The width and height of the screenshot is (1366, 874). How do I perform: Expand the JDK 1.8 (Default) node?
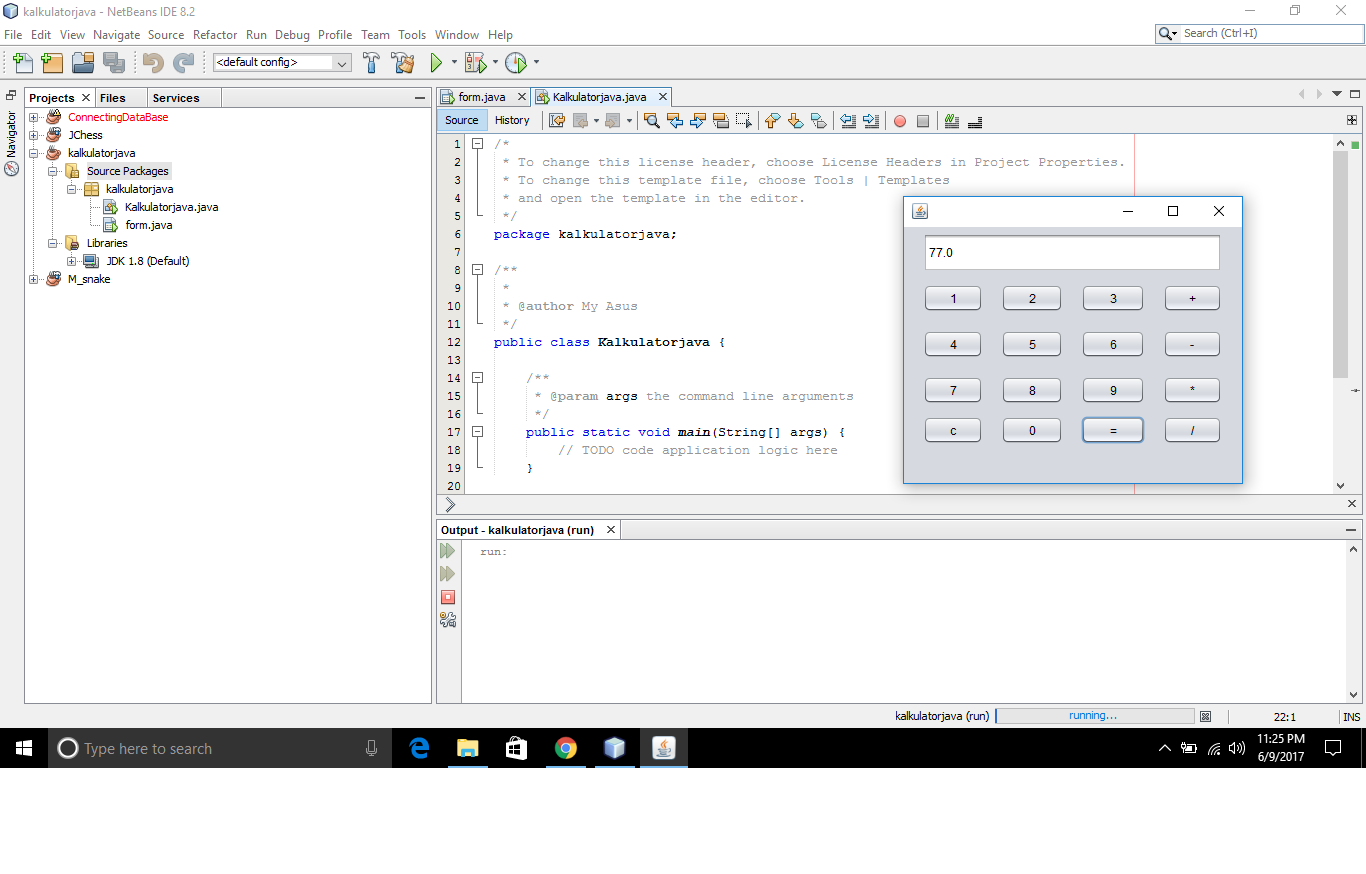(x=72, y=261)
